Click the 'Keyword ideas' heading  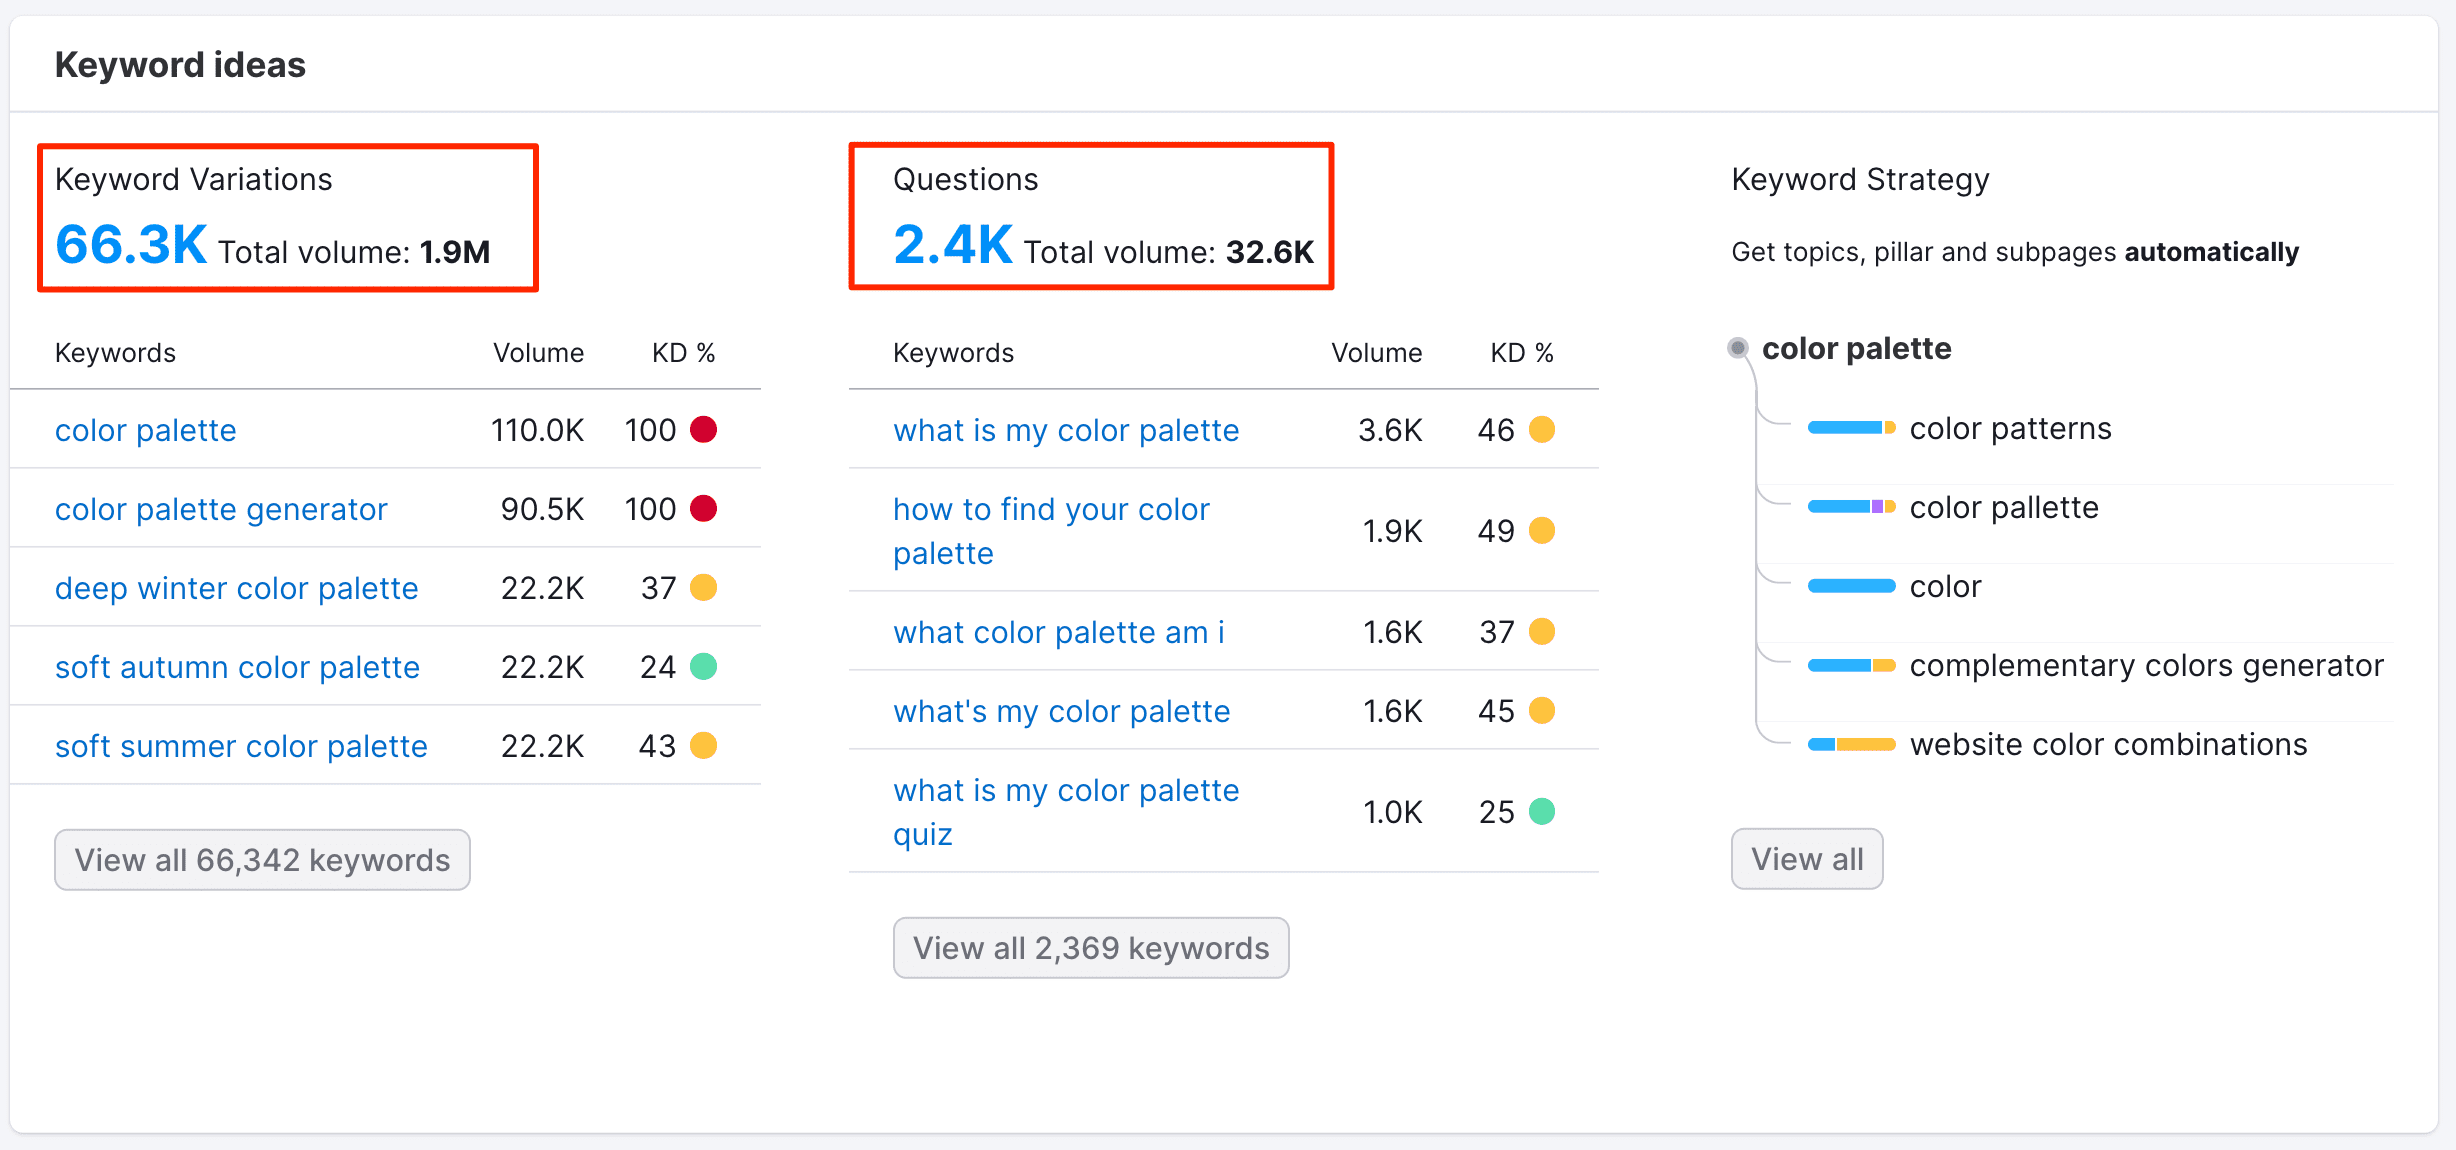click(x=180, y=65)
